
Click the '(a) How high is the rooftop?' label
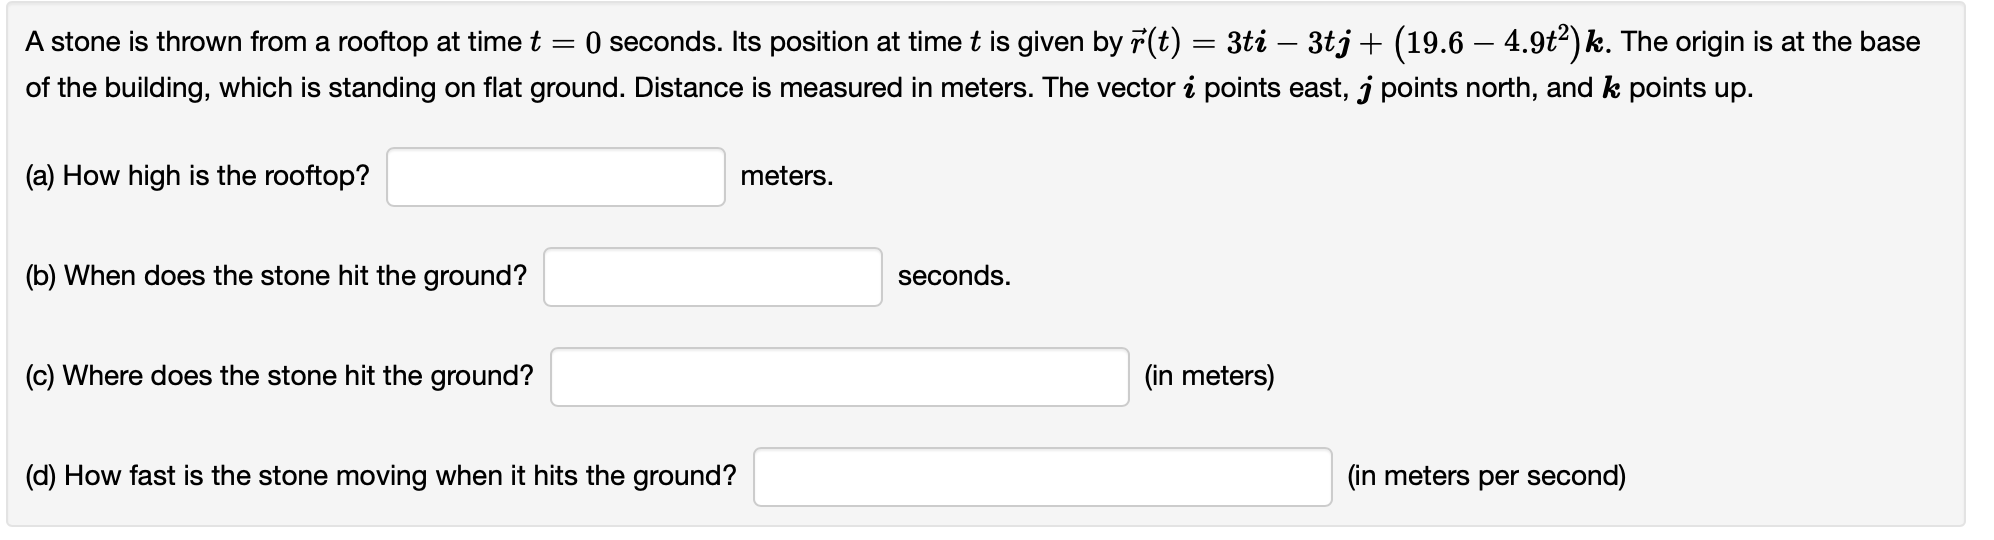tap(197, 176)
